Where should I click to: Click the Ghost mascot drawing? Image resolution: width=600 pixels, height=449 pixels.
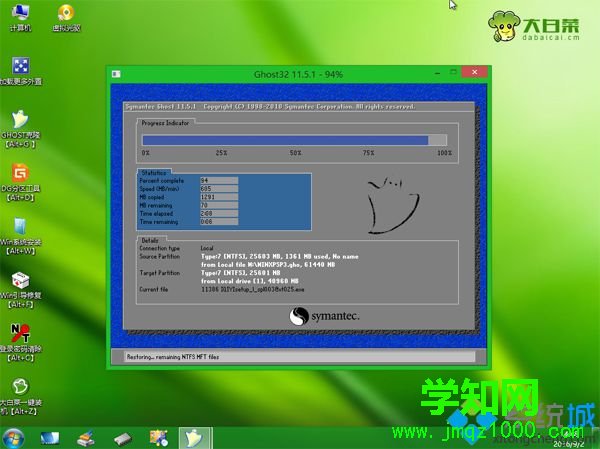click(393, 206)
